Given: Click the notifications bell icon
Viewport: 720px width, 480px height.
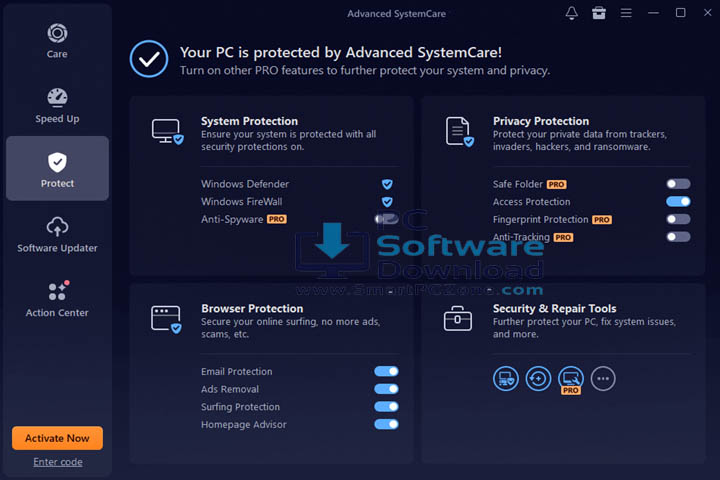Looking at the screenshot, I should (572, 13).
